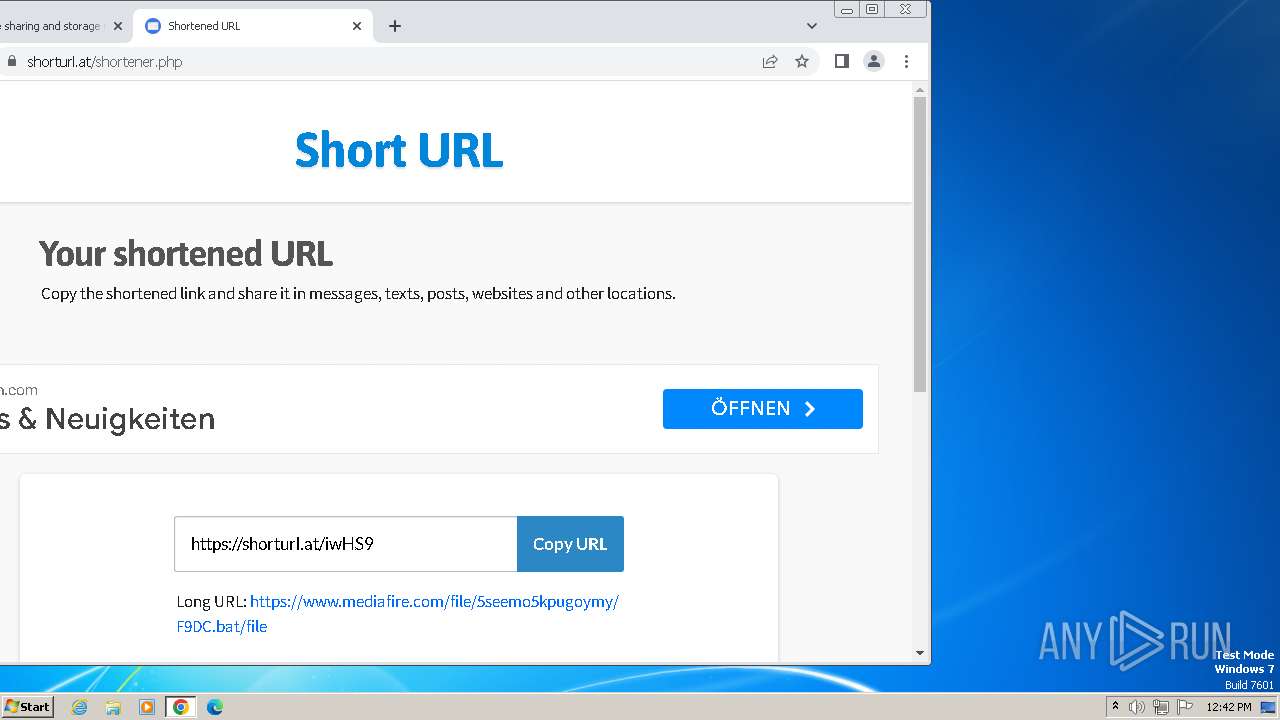
Task: Restore down the Chrome window
Action: (x=872, y=9)
